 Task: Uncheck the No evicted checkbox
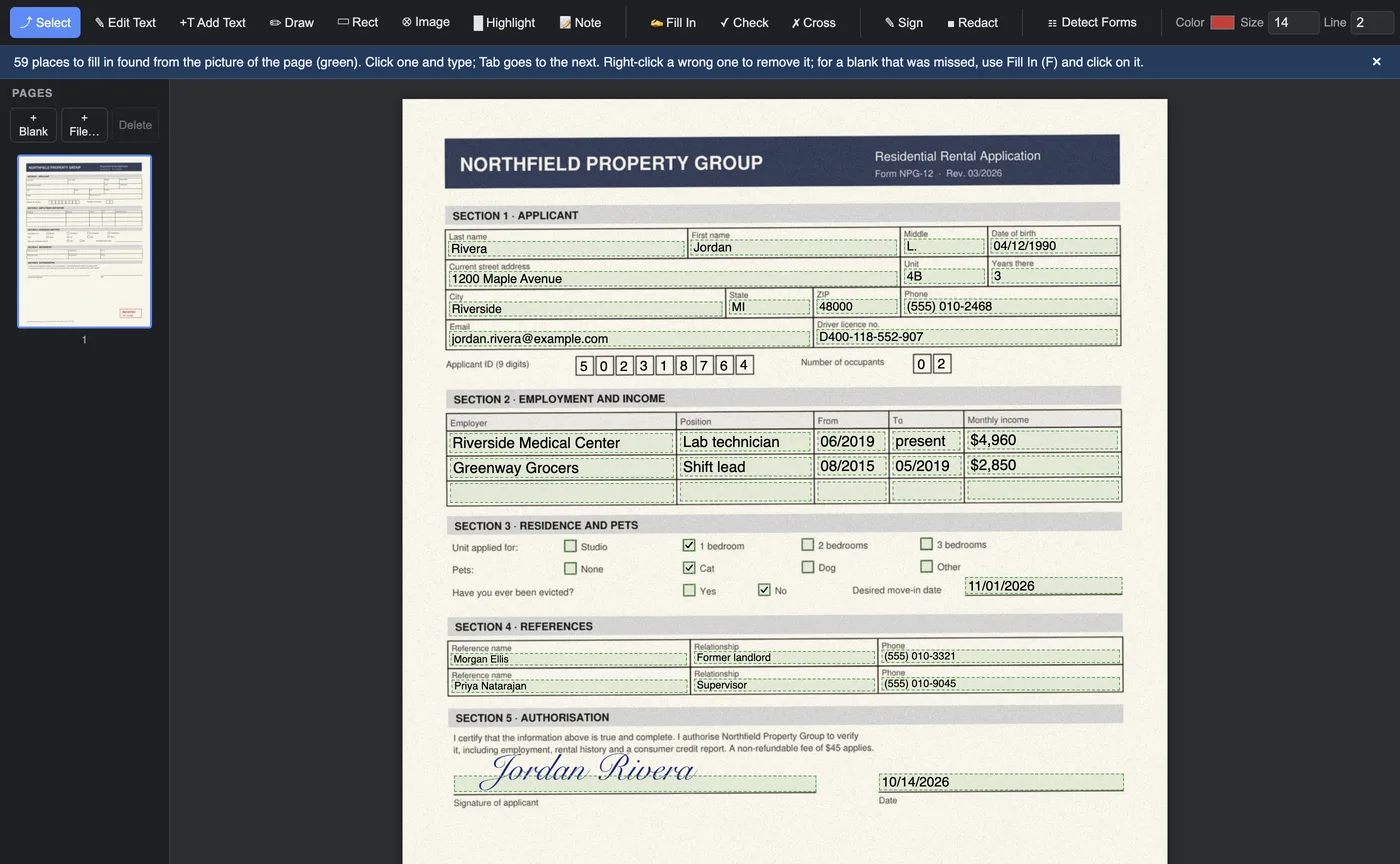tap(764, 590)
